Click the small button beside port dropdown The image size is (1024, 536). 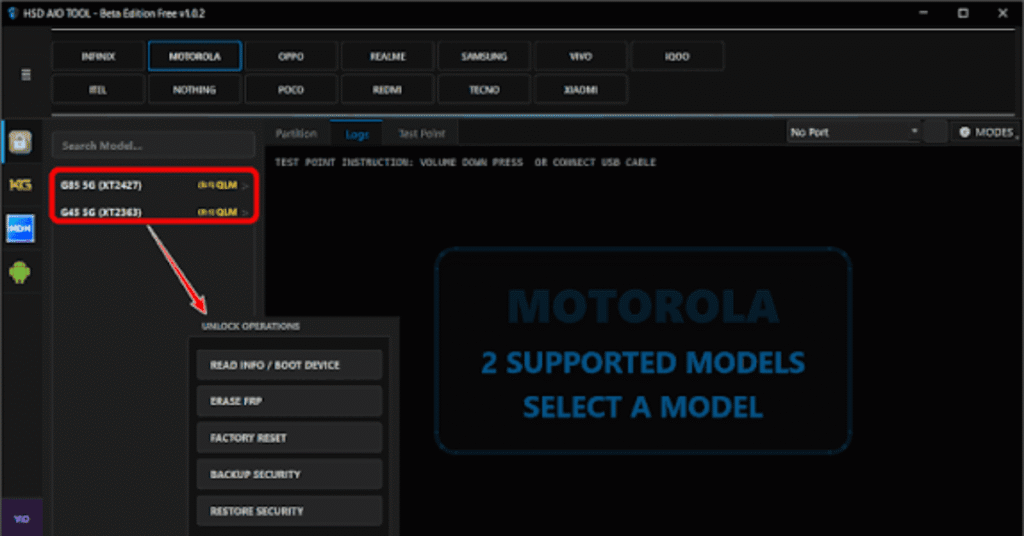click(x=935, y=132)
